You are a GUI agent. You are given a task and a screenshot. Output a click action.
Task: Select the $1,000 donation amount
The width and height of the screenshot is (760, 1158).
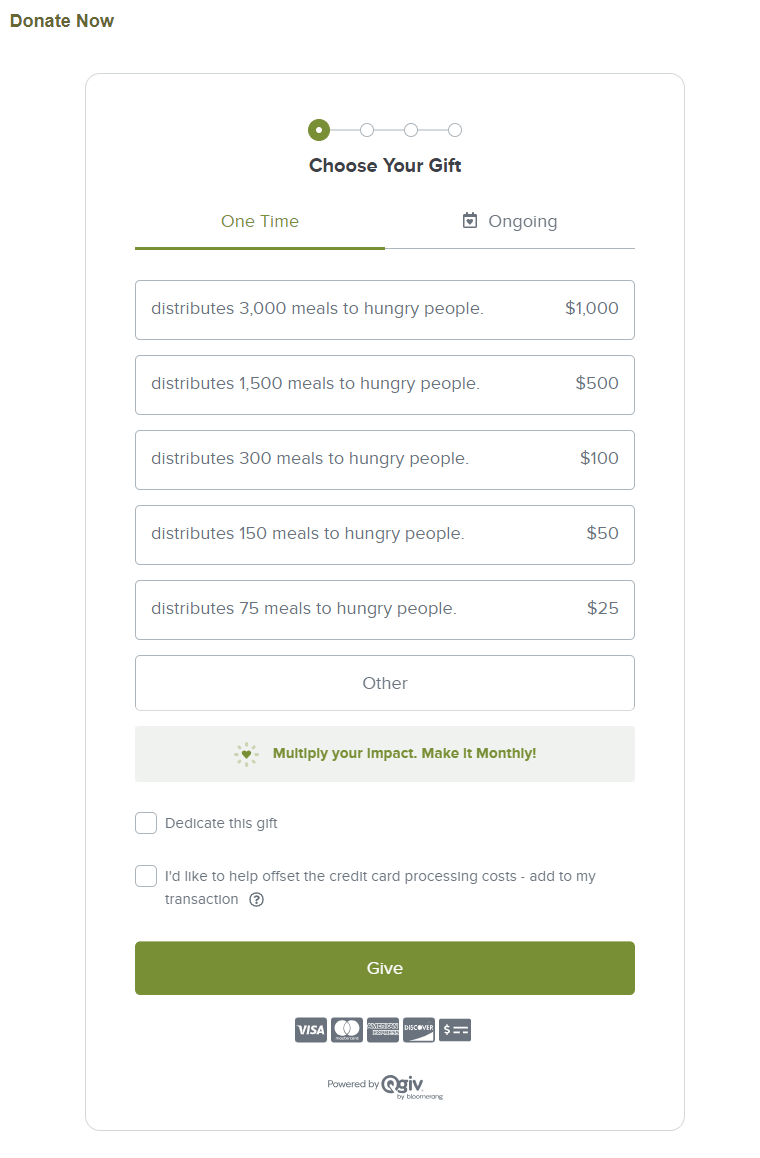coord(385,309)
